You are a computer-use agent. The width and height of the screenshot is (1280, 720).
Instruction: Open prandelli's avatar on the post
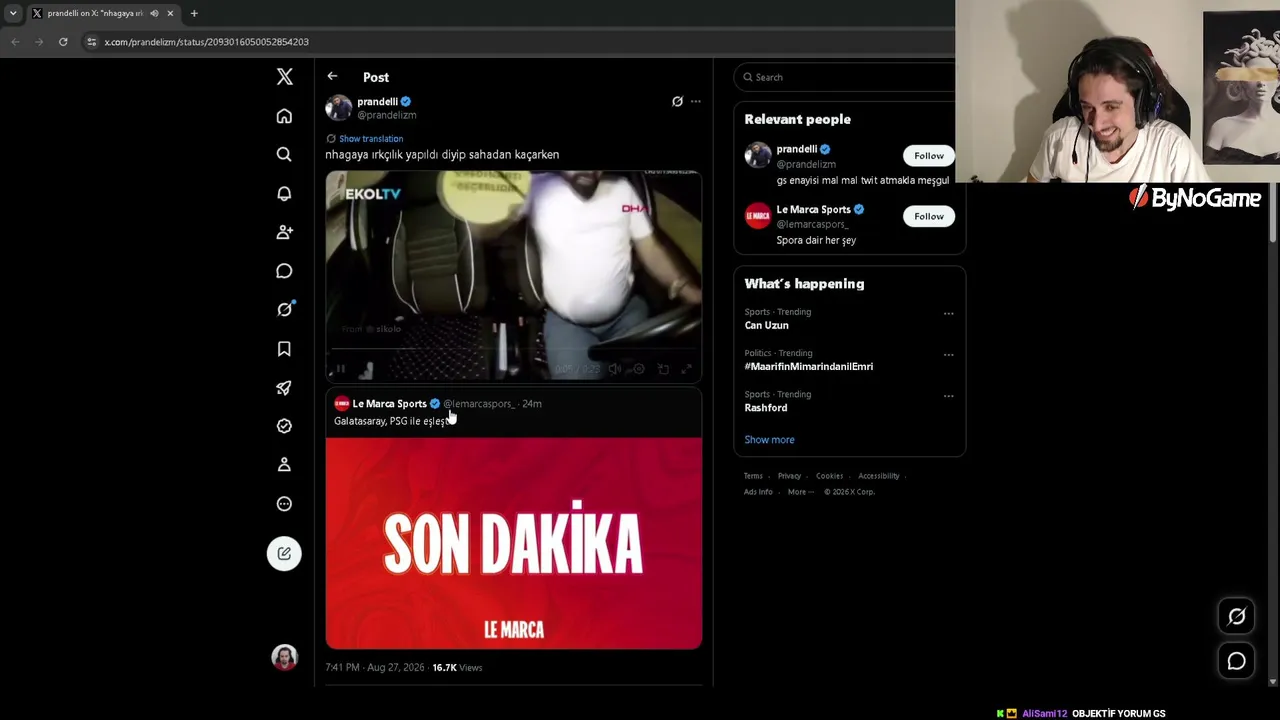coord(339,108)
